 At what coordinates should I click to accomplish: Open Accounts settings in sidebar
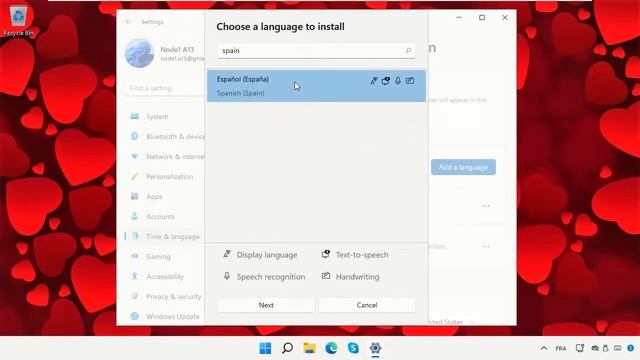pos(160,217)
